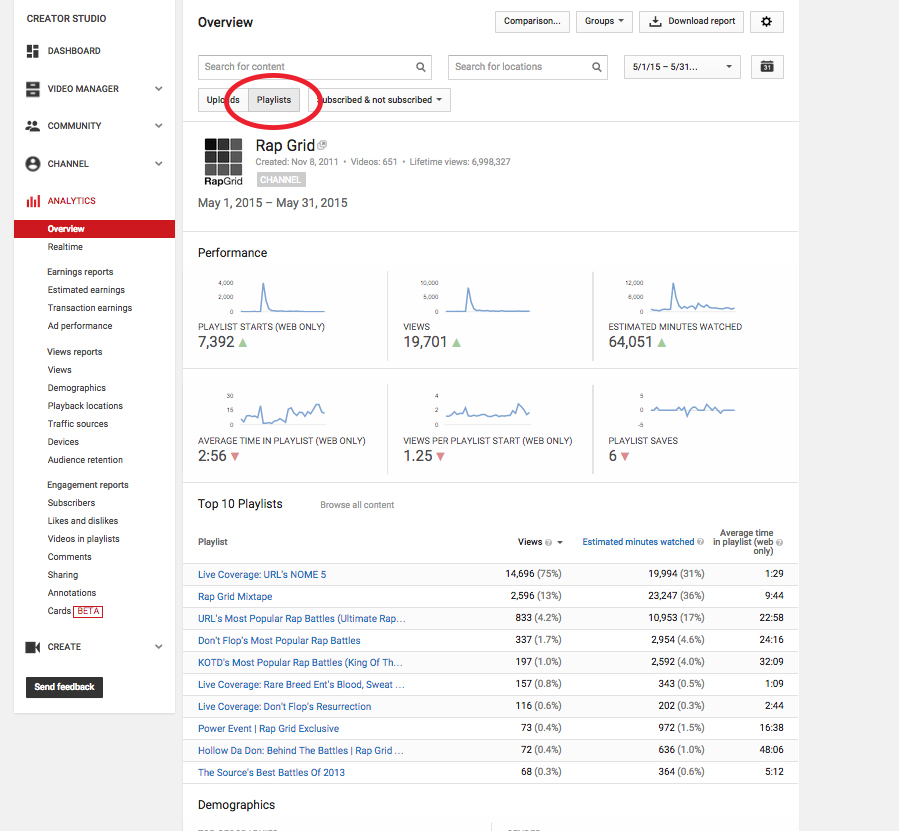This screenshot has width=899, height=831.
Task: Open KOTD's Most Popular Rap Battles playlist
Action: click(x=300, y=663)
